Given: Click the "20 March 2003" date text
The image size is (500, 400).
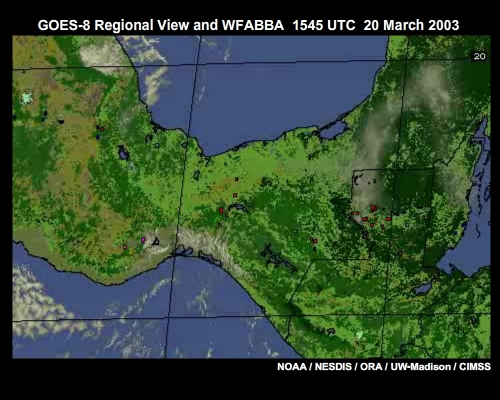Looking at the screenshot, I should pyautogui.click(x=411, y=25).
